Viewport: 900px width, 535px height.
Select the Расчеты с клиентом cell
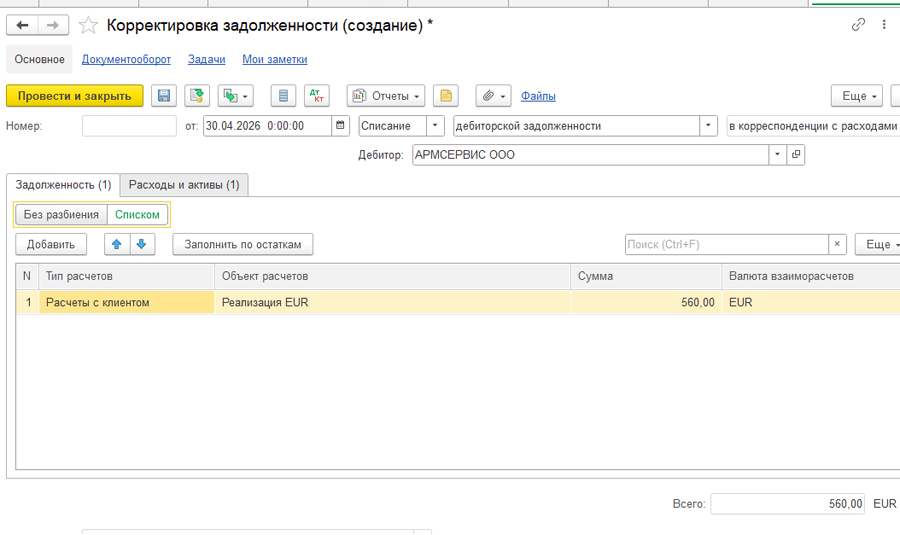(x=126, y=302)
